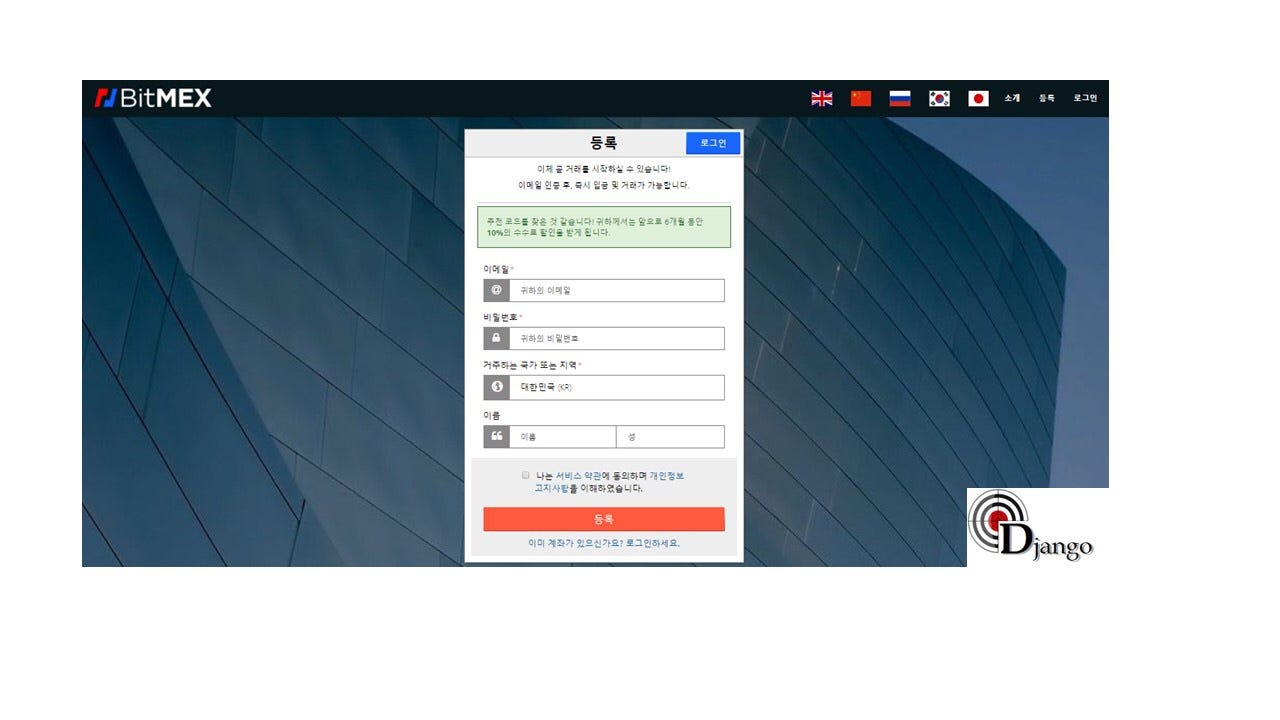1280x720 pixels.
Task: Select the Japanese flag language option
Action: 976,98
